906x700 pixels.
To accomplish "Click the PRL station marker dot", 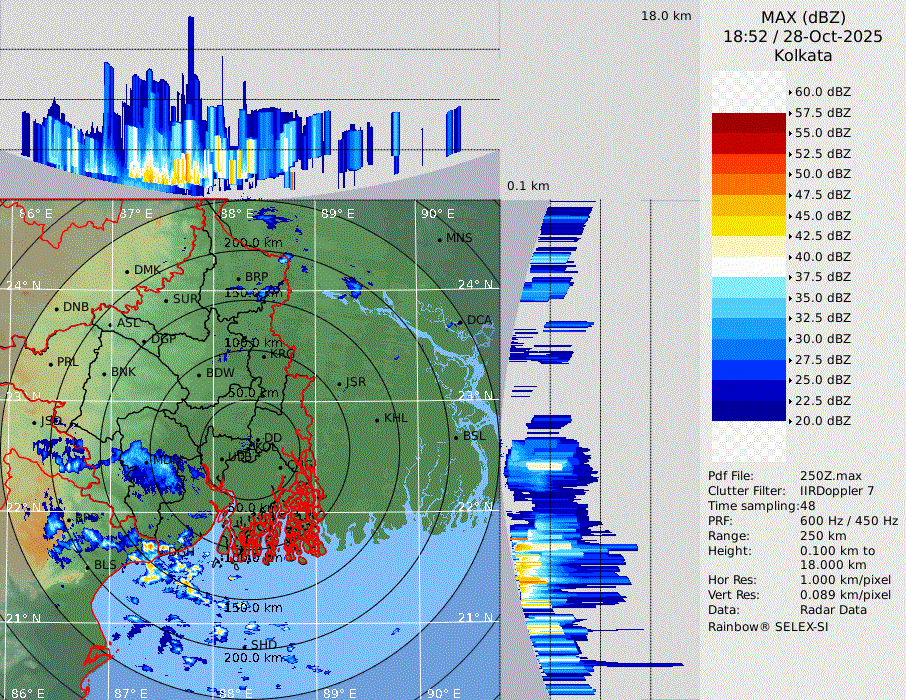I will coord(51,363).
